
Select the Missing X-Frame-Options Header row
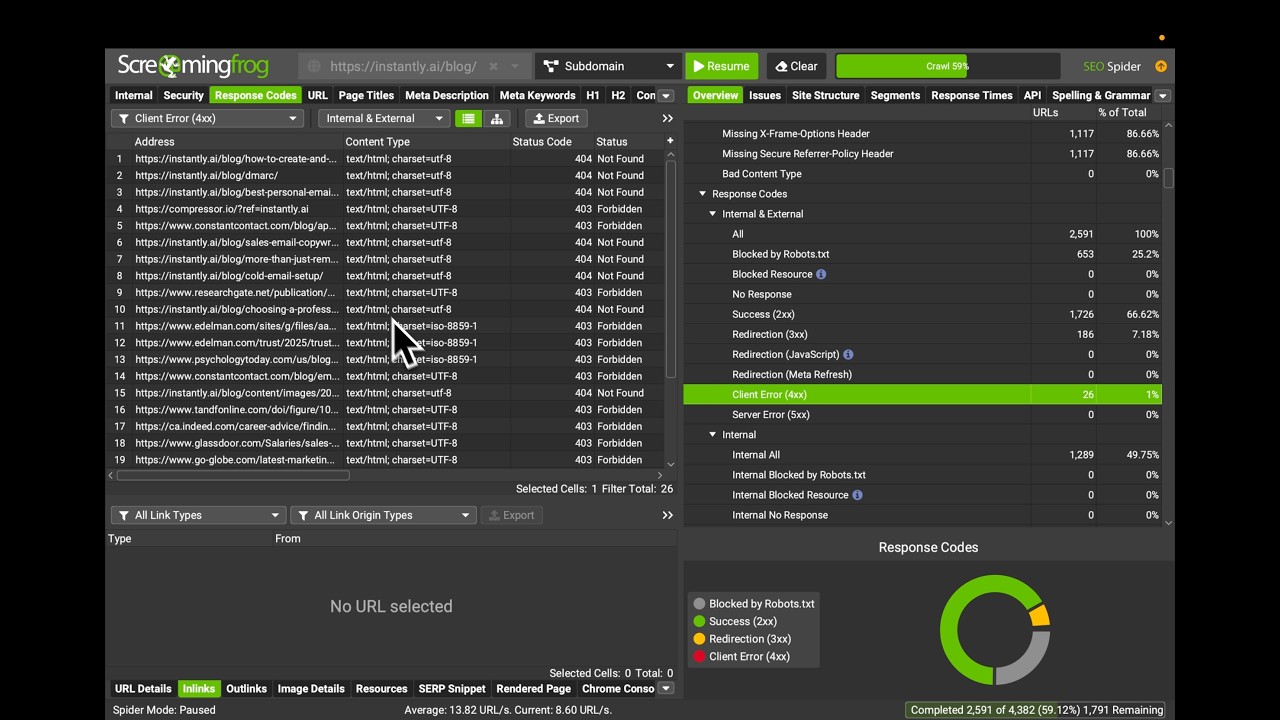click(922, 133)
